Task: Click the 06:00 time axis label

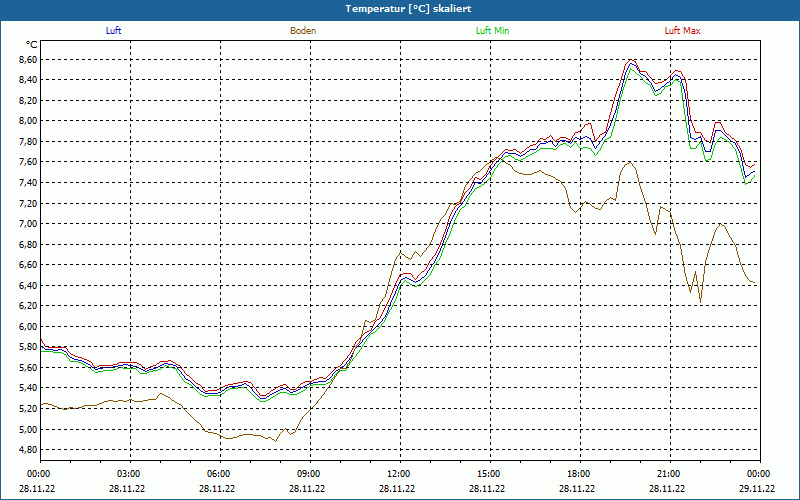Action: pyautogui.click(x=217, y=474)
